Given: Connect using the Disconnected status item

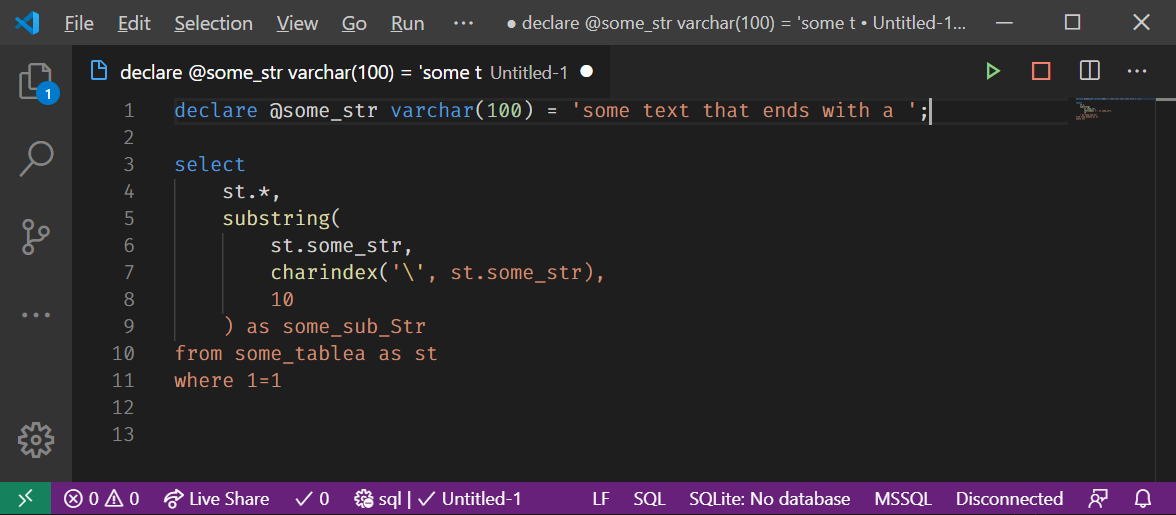Looking at the screenshot, I should (1009, 499).
